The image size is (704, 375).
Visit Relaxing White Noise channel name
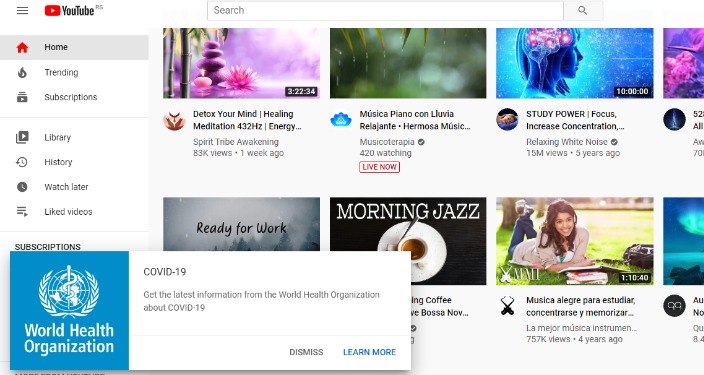pyautogui.click(x=567, y=142)
